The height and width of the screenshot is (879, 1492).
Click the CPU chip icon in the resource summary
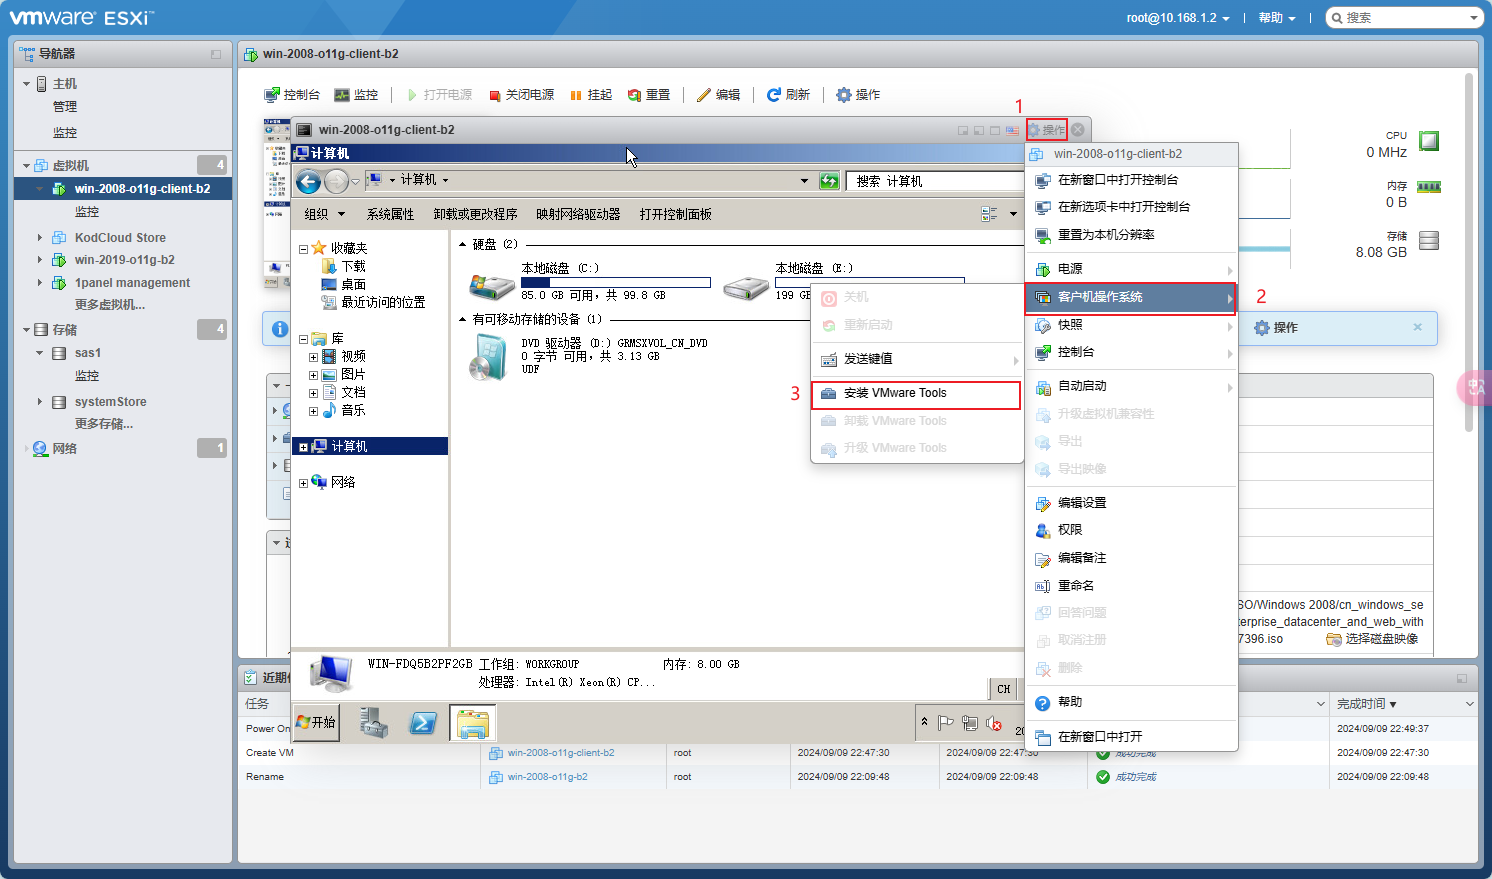pyautogui.click(x=1429, y=141)
